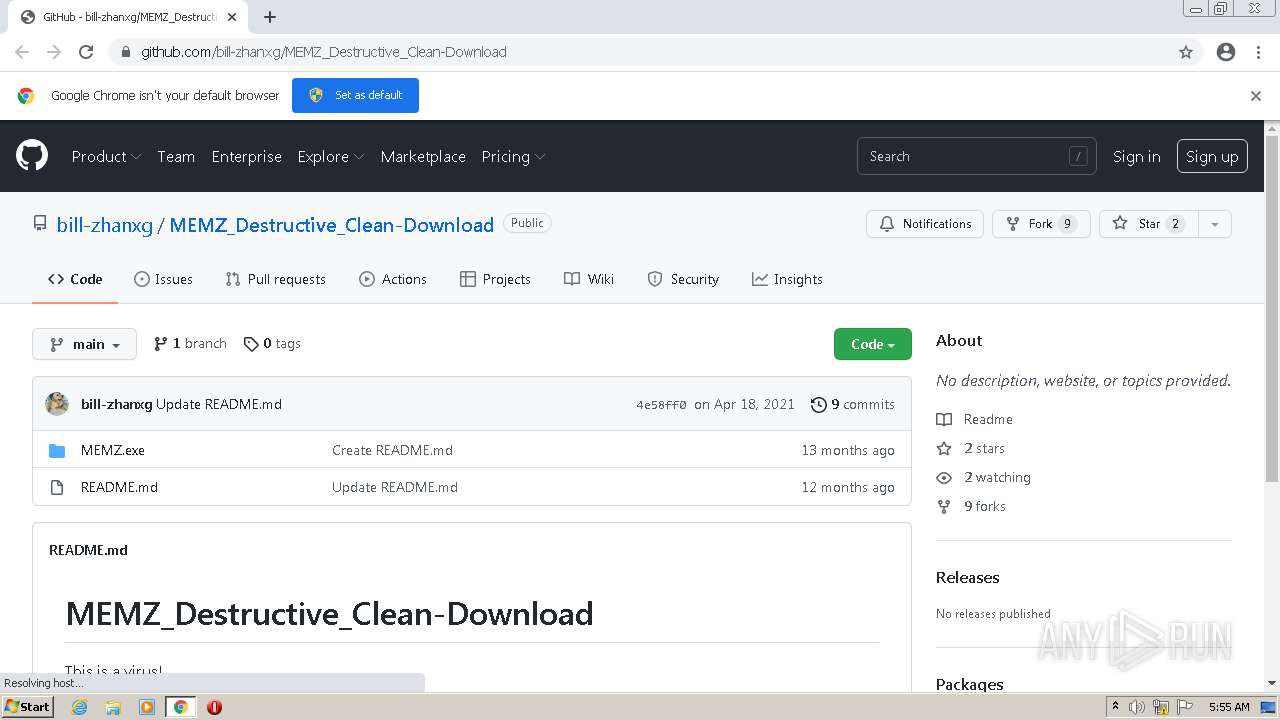
Task: Open the Projects tab
Action: [495, 279]
